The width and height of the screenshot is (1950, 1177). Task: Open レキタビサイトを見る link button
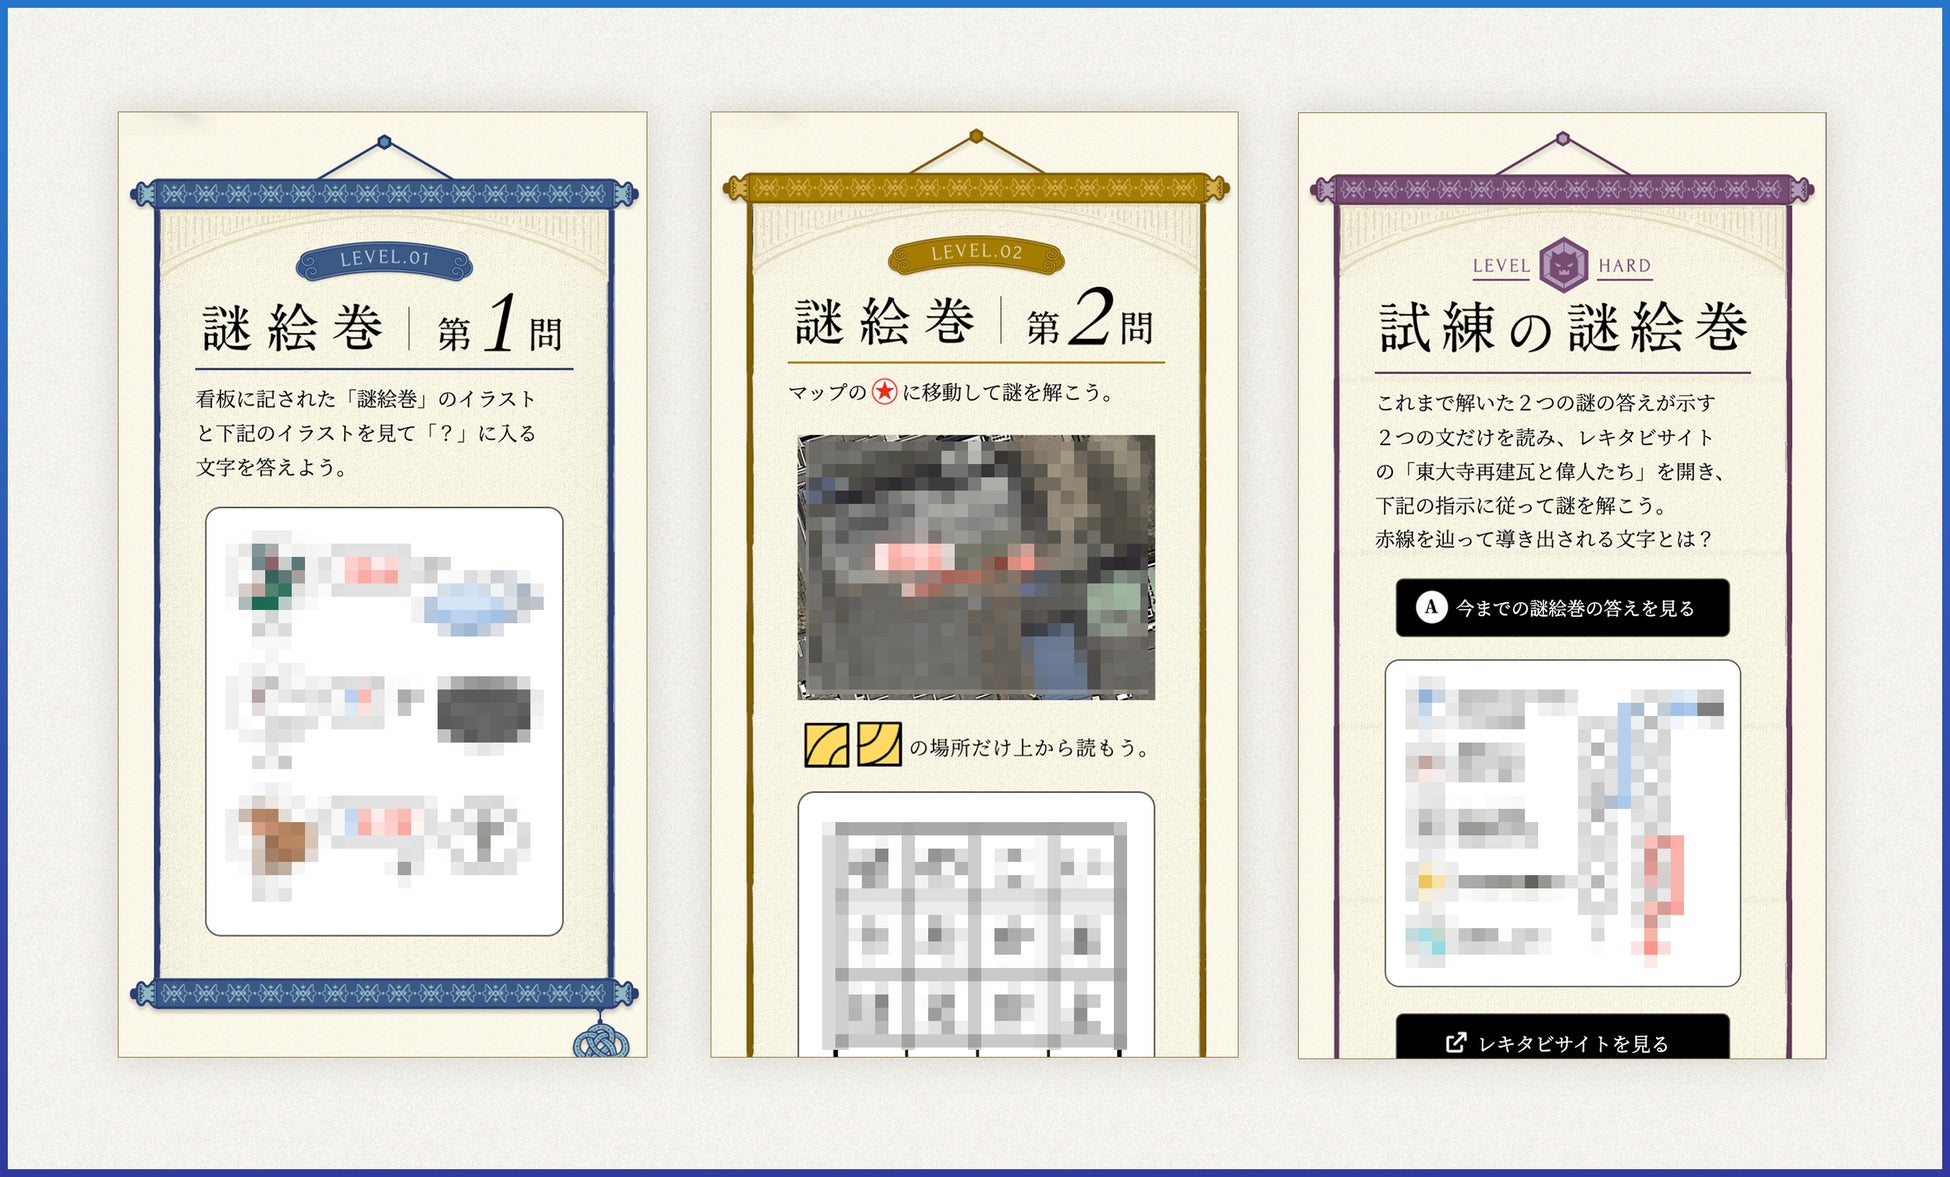[1562, 1040]
